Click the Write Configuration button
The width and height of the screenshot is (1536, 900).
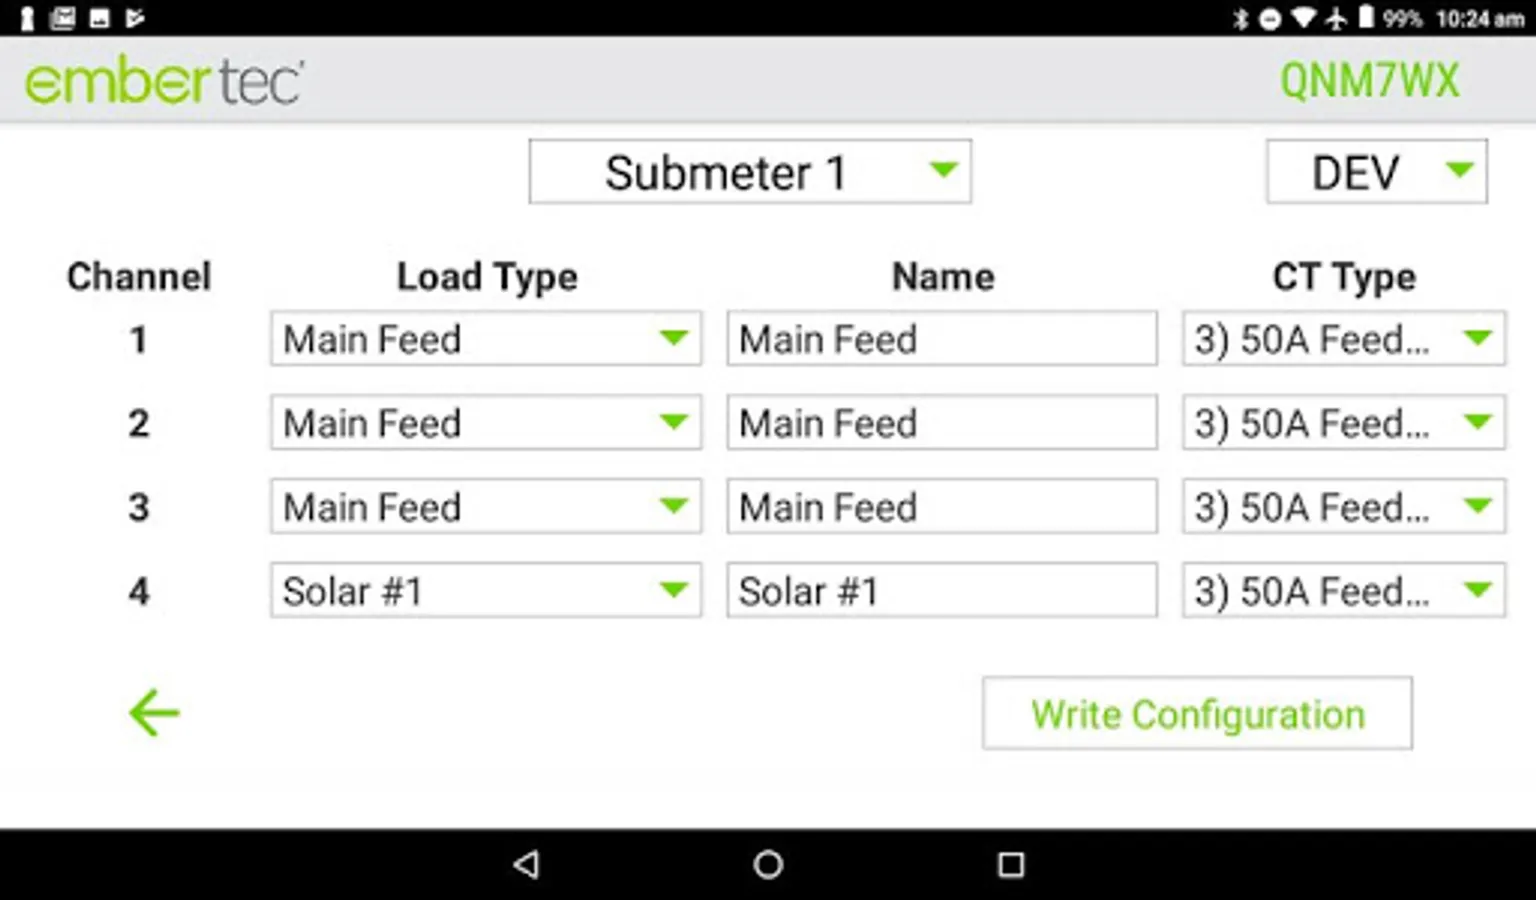click(1197, 714)
